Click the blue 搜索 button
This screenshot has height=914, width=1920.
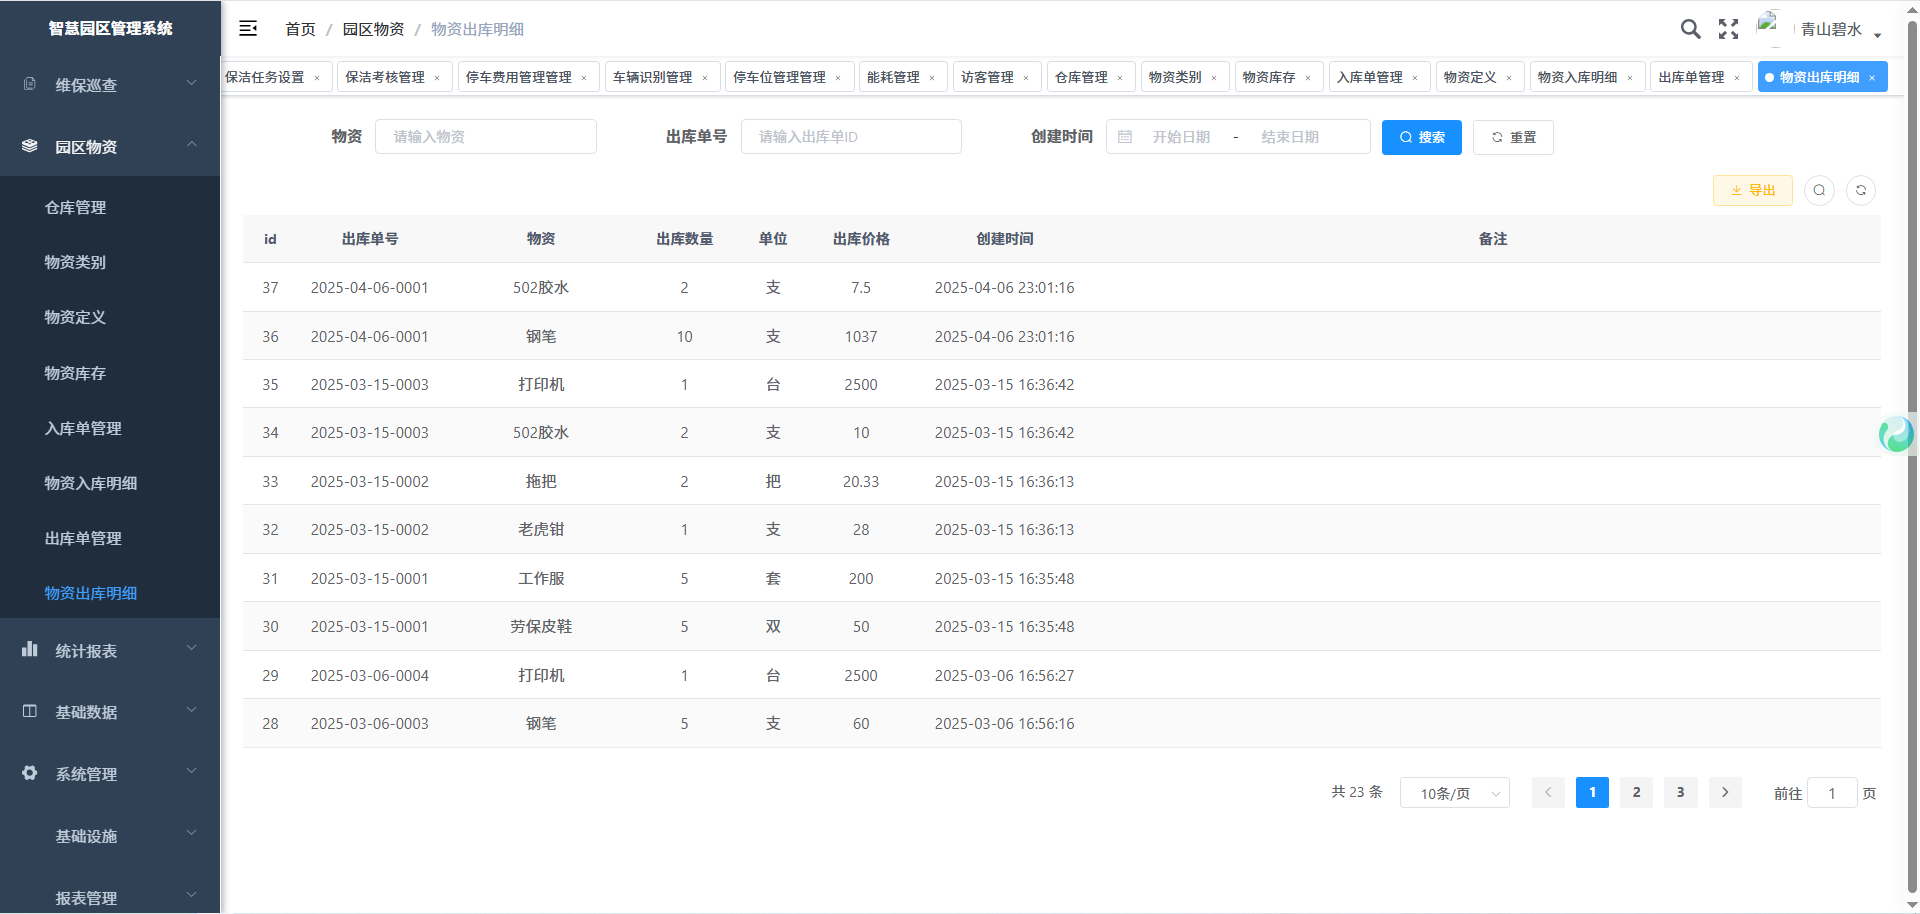pos(1421,137)
